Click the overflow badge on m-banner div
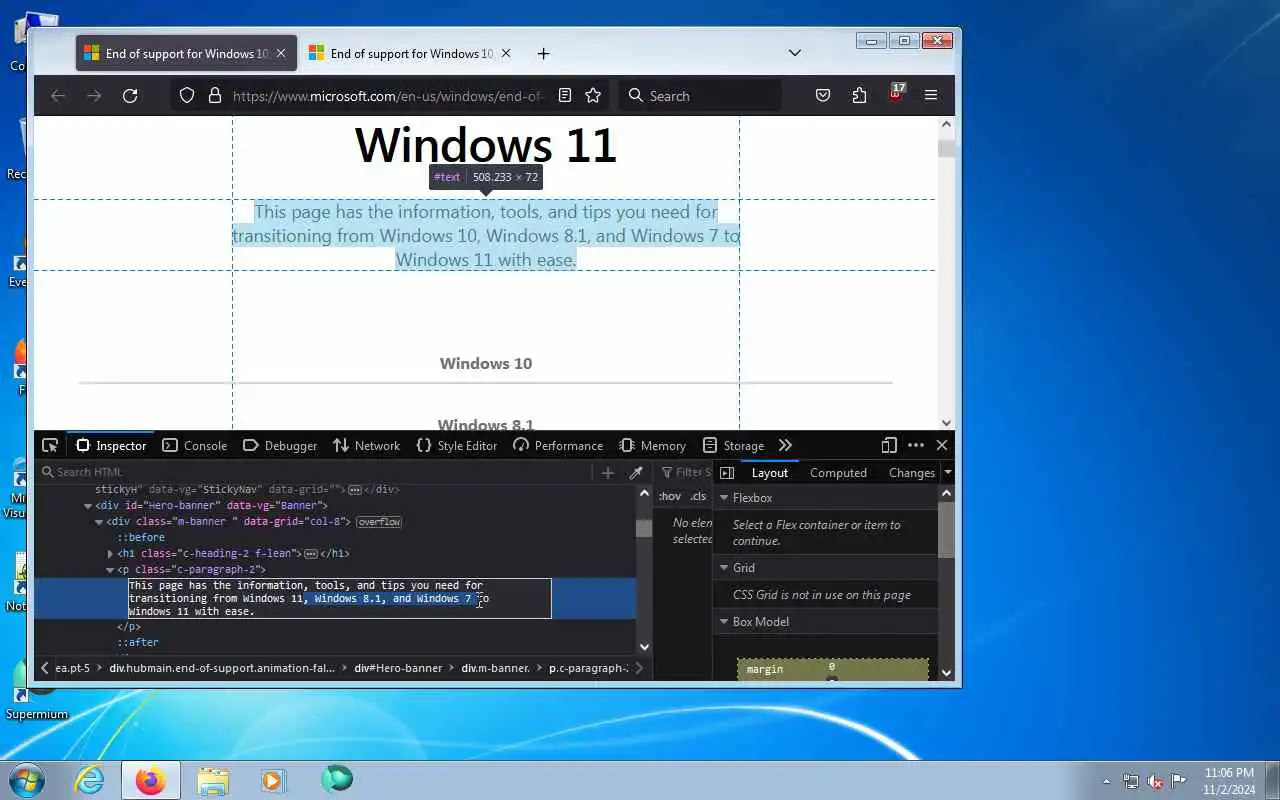1280x800 pixels. 379,522
